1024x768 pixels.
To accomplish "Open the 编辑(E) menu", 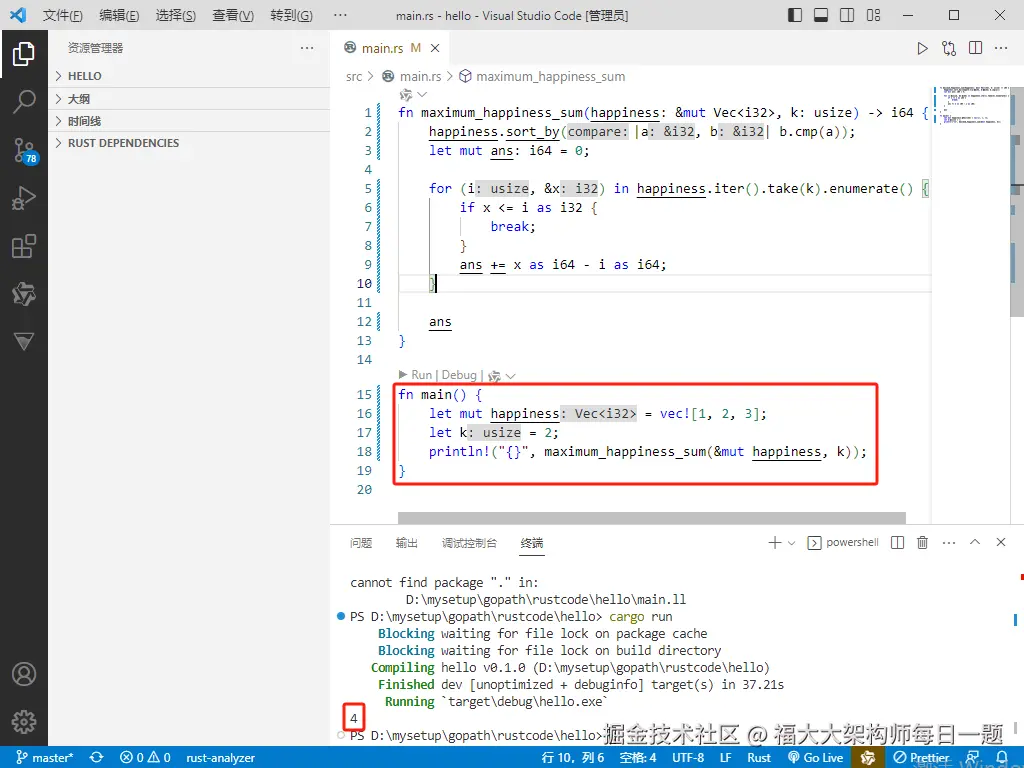I will tap(119, 15).
